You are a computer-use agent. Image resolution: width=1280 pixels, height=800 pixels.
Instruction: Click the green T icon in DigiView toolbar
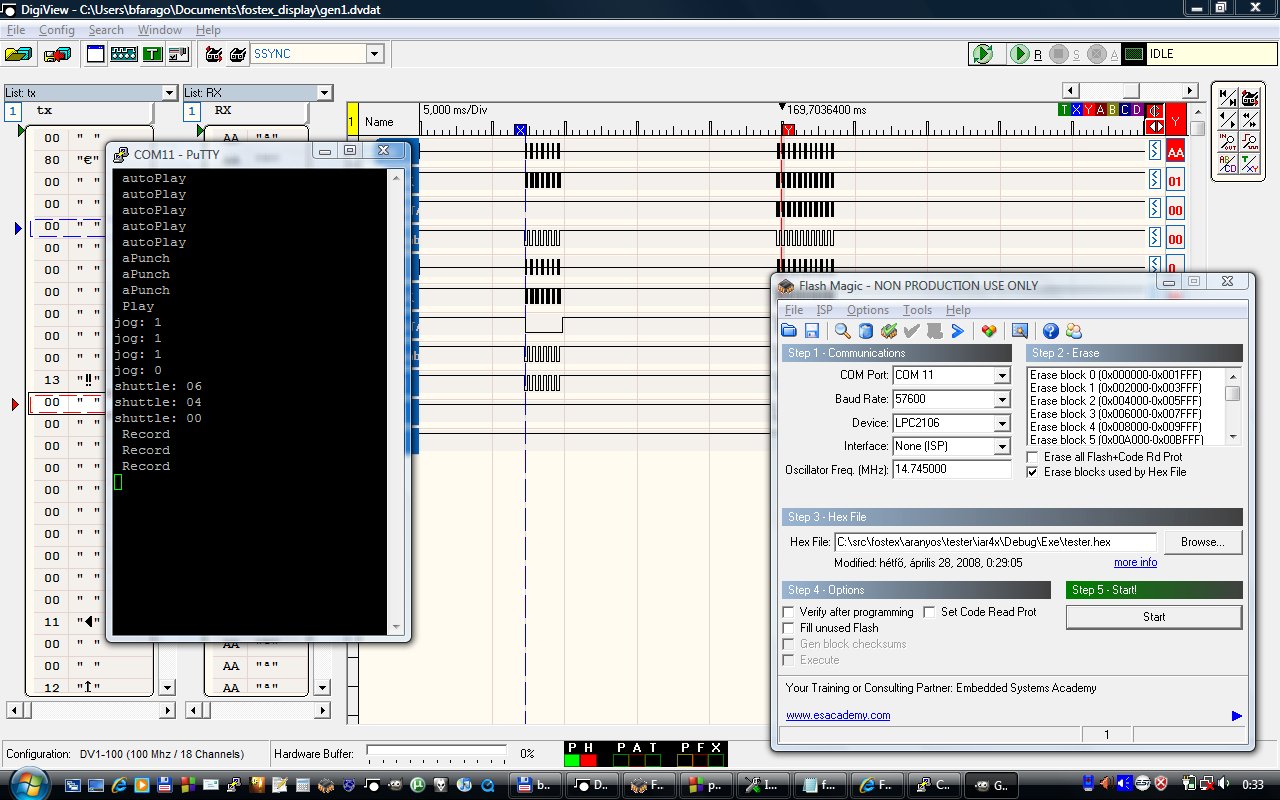(153, 54)
